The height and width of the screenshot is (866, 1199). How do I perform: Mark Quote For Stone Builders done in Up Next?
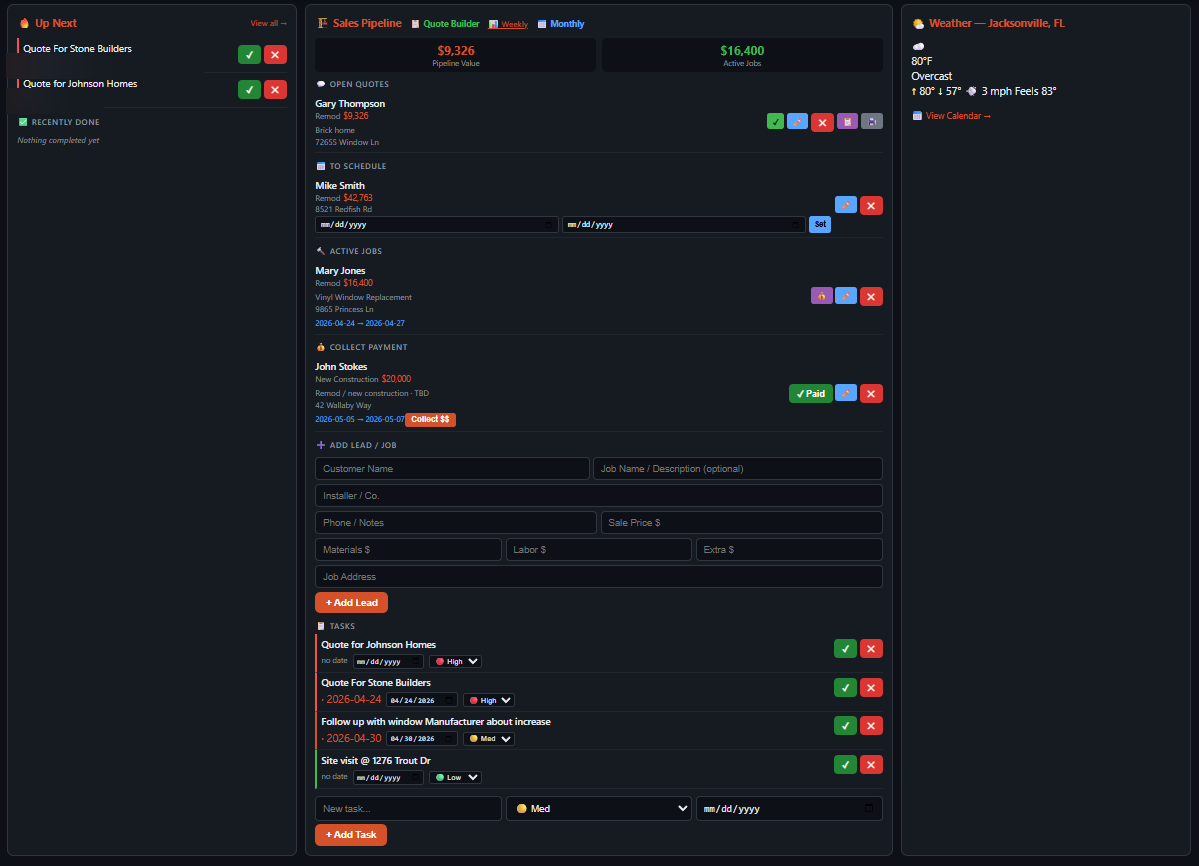point(249,55)
